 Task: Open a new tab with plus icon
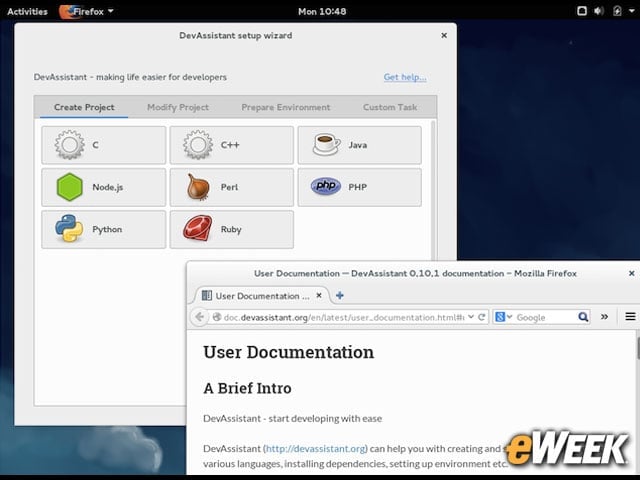[340, 295]
